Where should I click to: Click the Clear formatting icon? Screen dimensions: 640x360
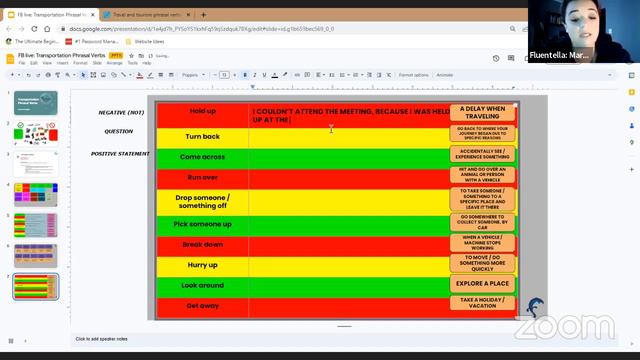pos(389,75)
